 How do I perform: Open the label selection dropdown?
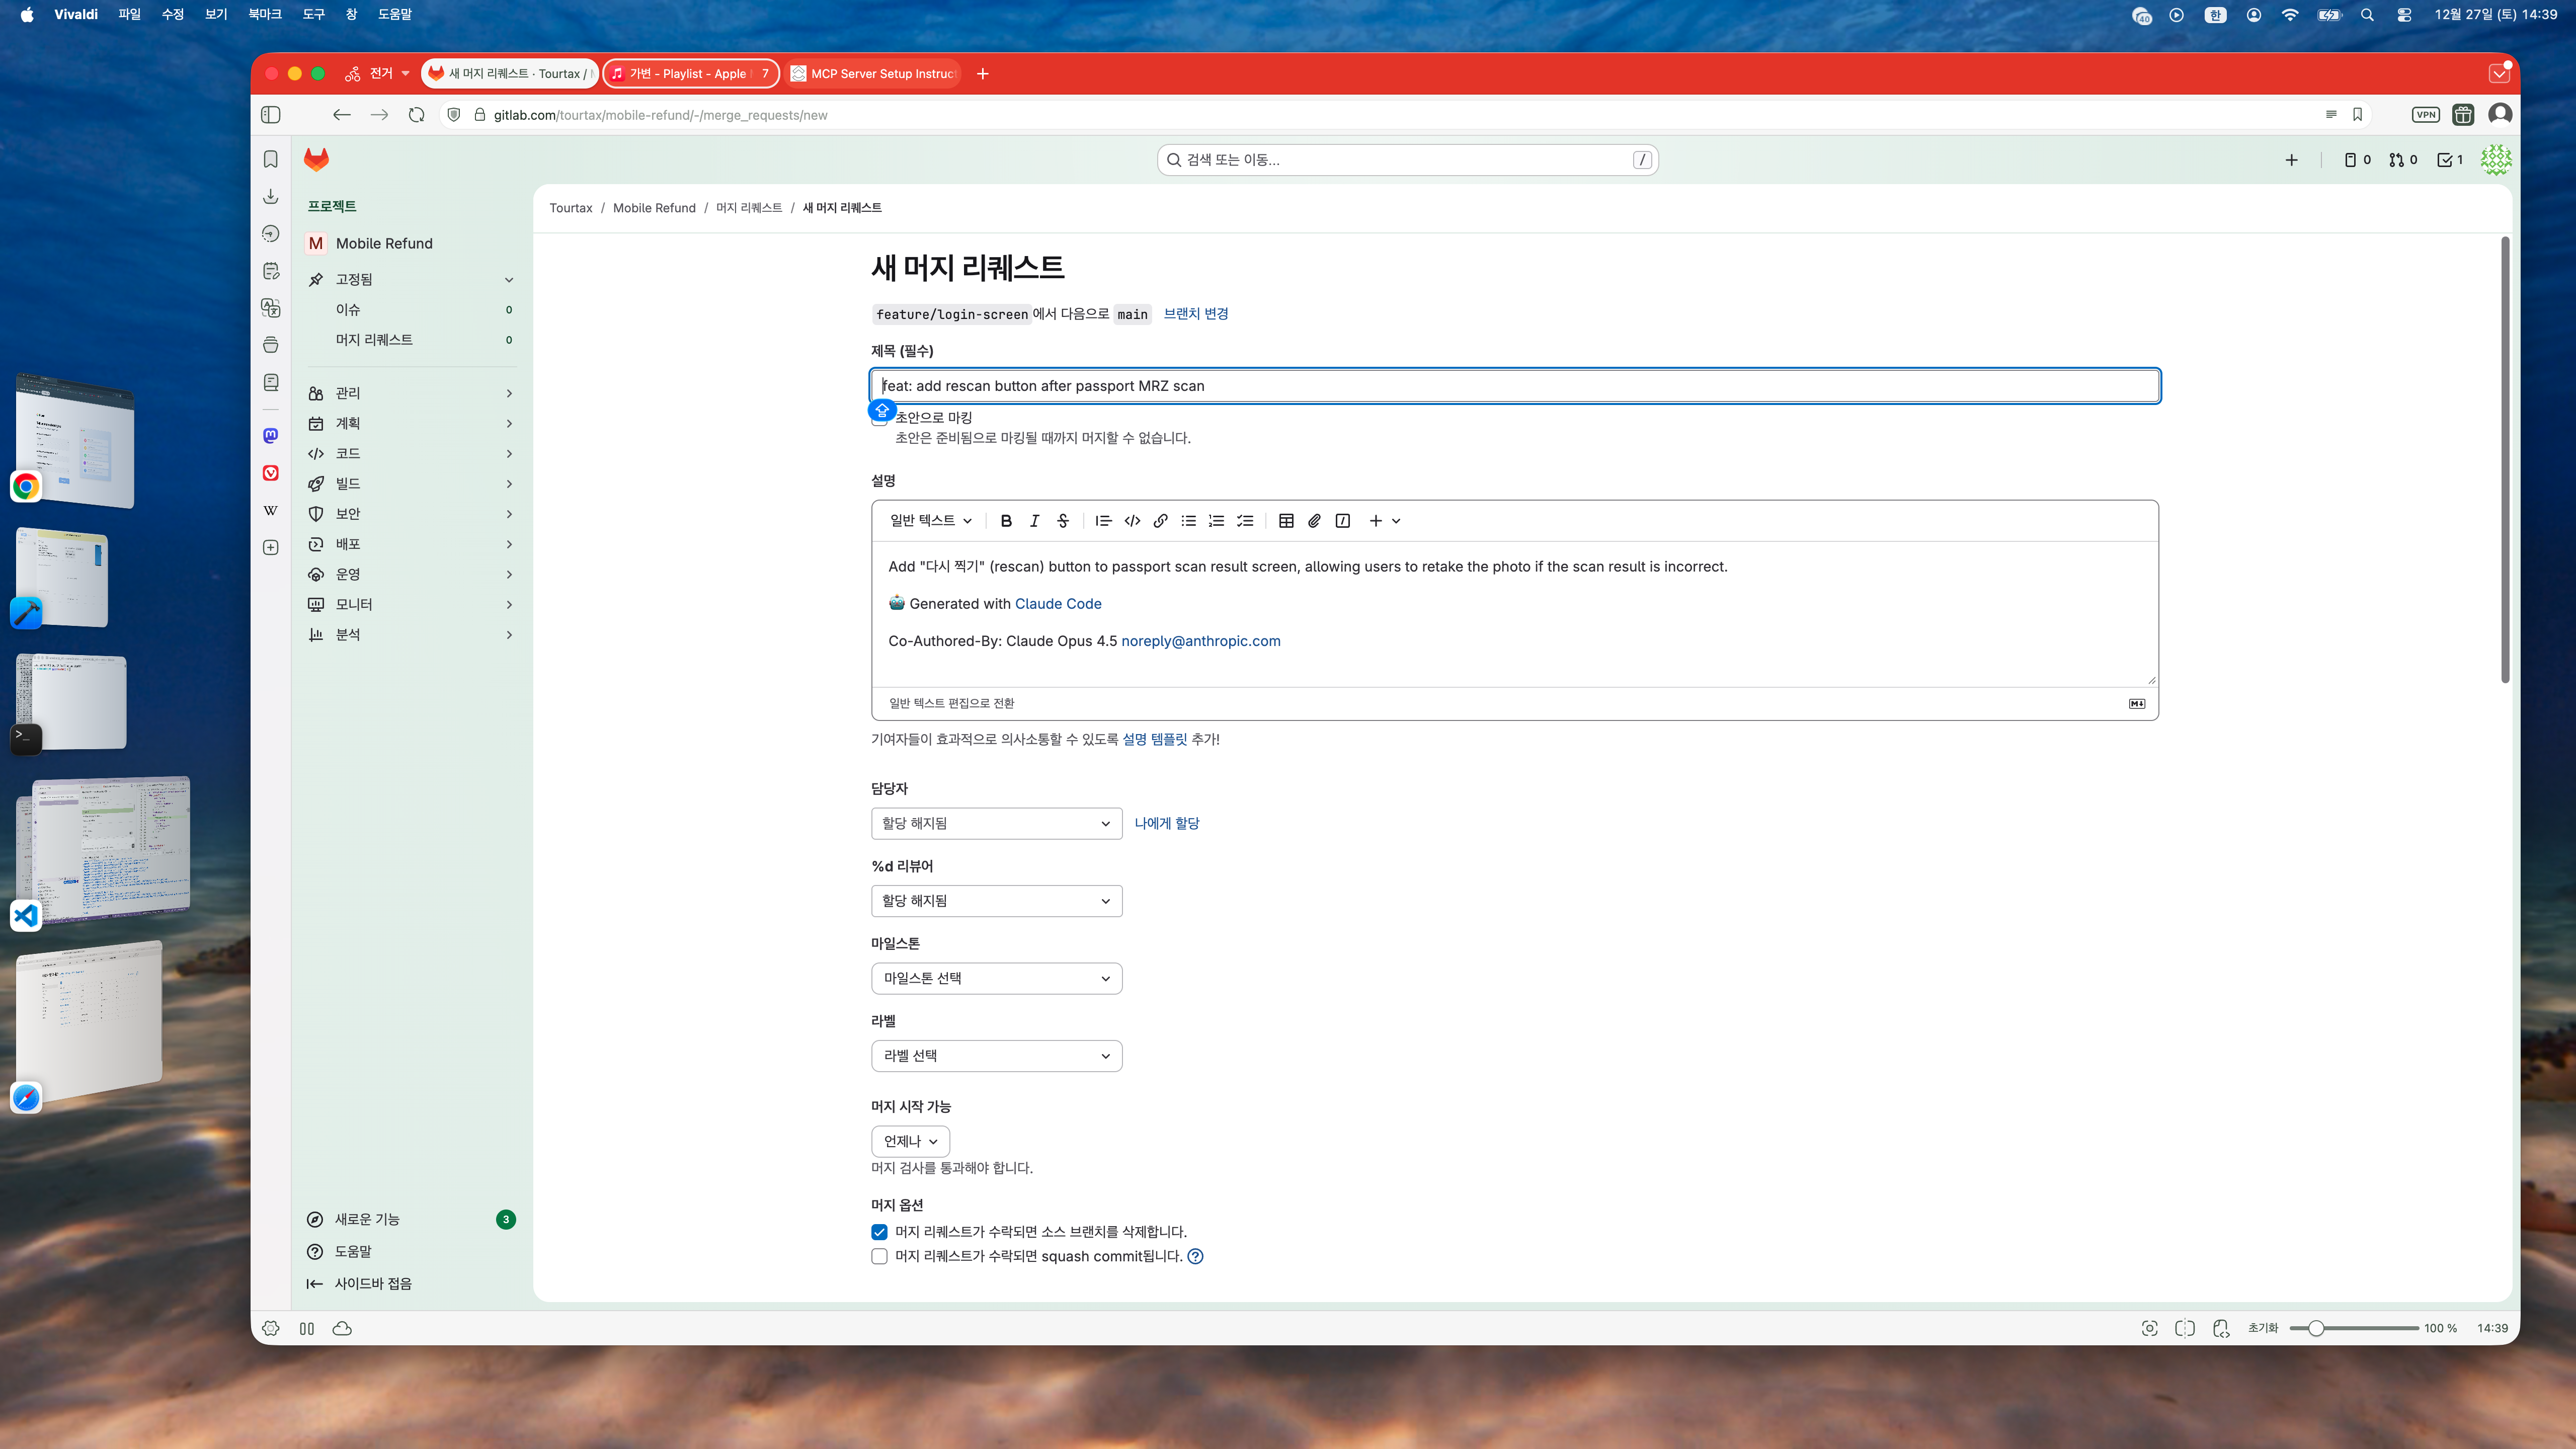[x=996, y=1056]
